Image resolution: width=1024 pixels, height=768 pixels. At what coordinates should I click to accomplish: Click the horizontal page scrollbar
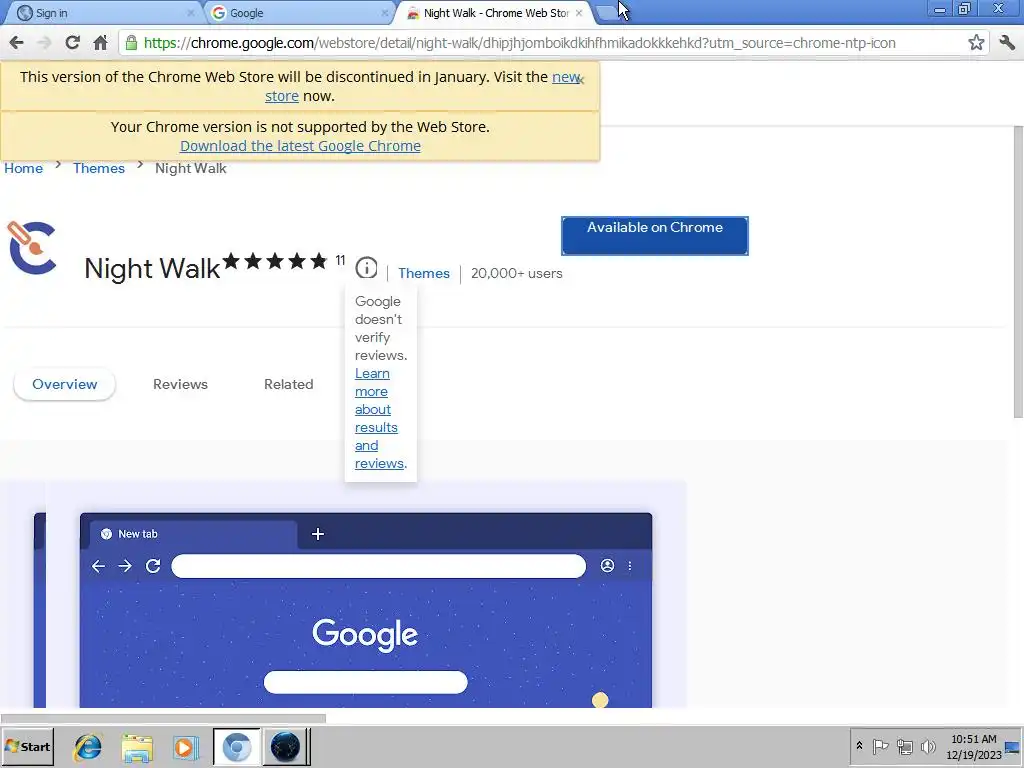pos(163,718)
